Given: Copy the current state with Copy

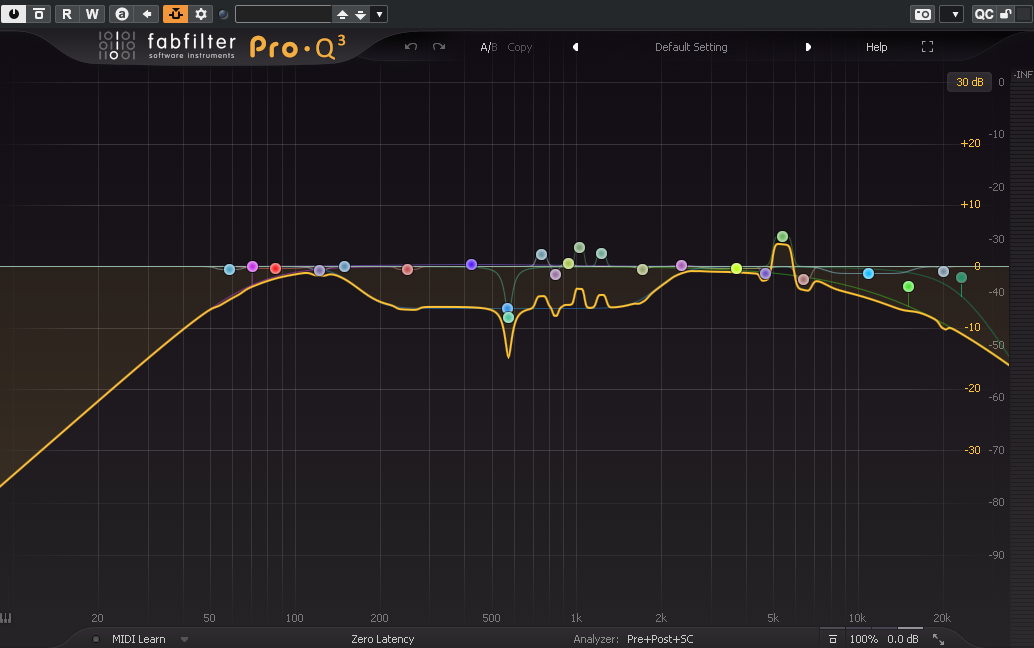Looking at the screenshot, I should (520, 47).
